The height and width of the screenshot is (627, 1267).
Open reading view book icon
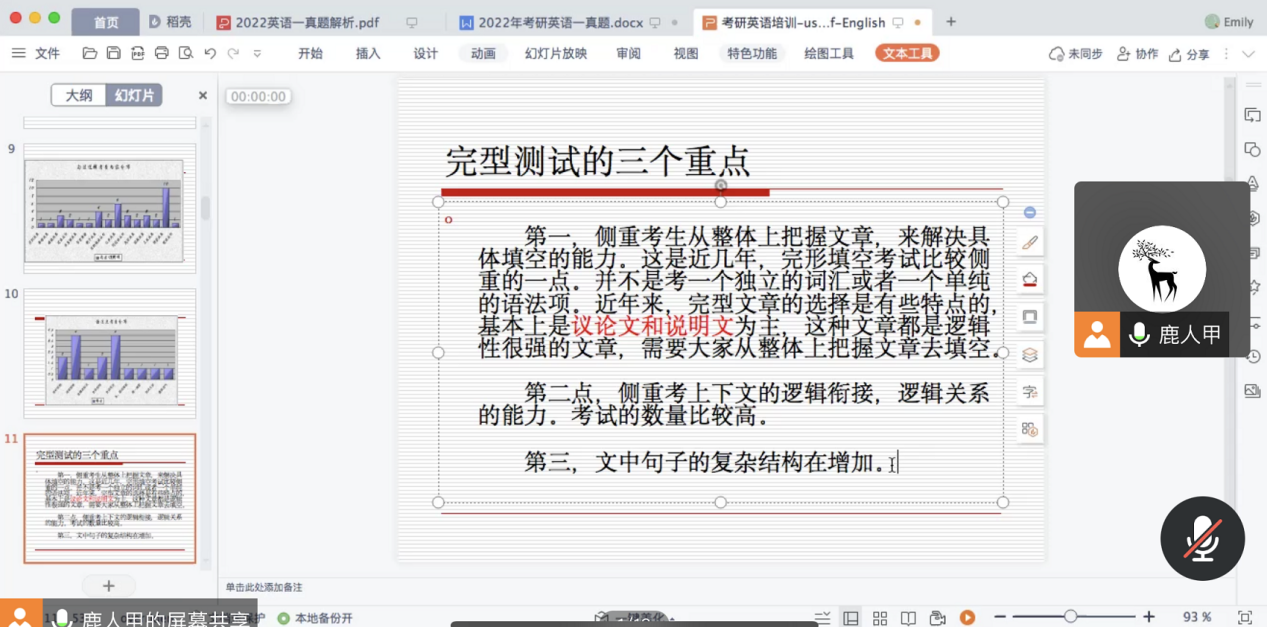click(908, 617)
